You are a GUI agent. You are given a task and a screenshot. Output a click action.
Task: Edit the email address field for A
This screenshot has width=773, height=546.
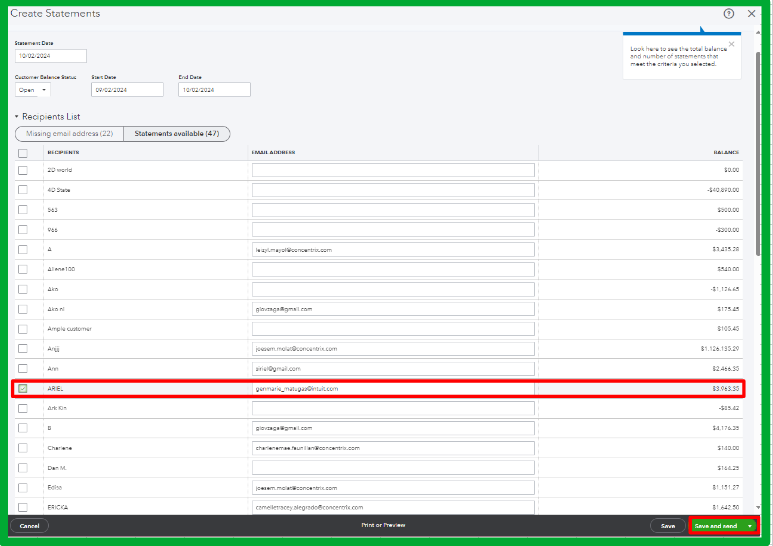[x=393, y=250]
